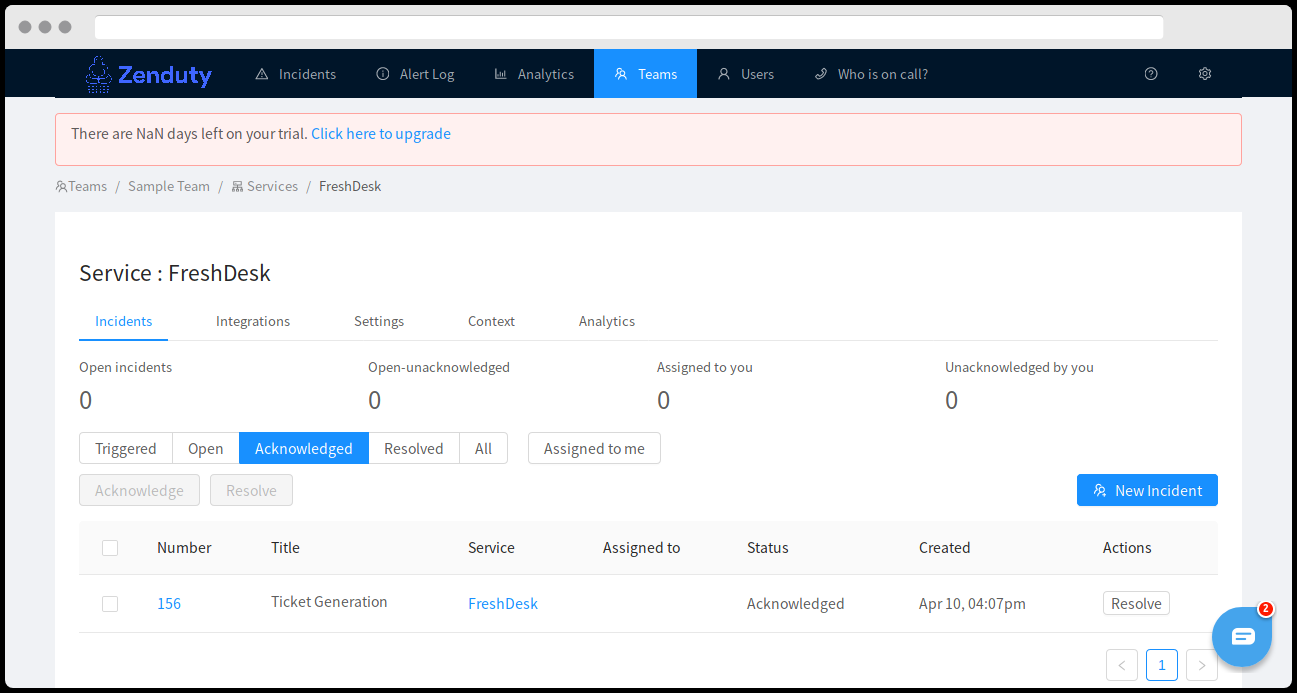The image size is (1297, 693).
Task: Go to Incidents in top navigation
Action: (296, 74)
